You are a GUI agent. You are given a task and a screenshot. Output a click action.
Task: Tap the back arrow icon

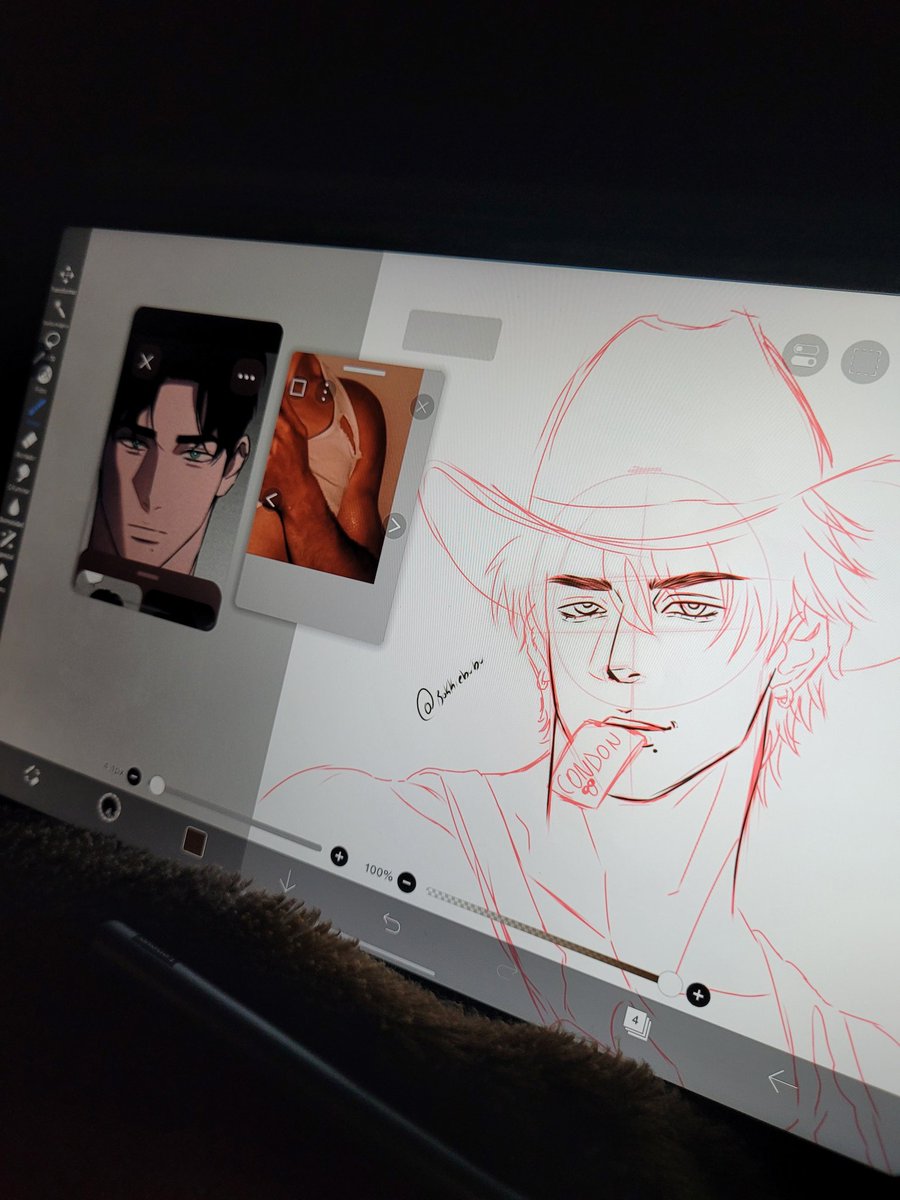[x=781, y=1080]
